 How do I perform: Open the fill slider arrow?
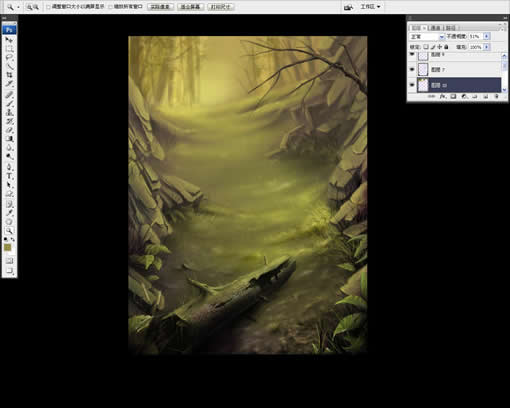click(487, 47)
